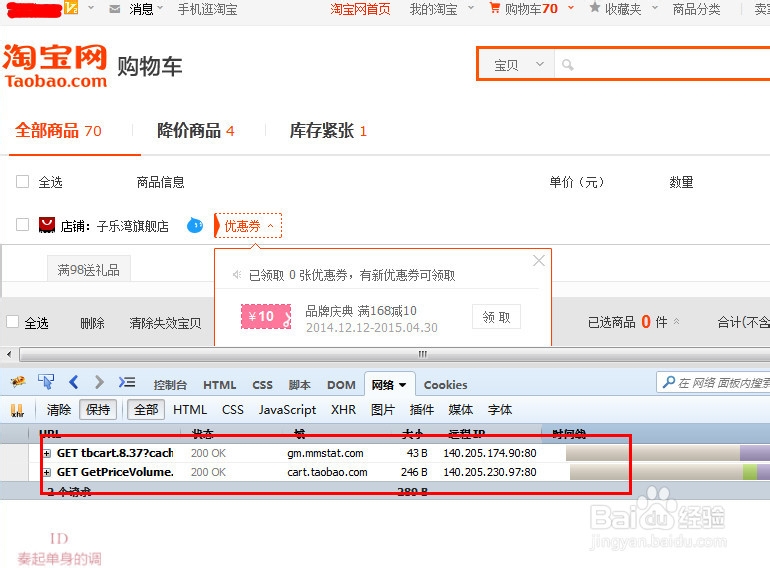Filter network requests by 图片
Image resolution: width=770 pixels, height=568 pixels.
tap(383, 409)
